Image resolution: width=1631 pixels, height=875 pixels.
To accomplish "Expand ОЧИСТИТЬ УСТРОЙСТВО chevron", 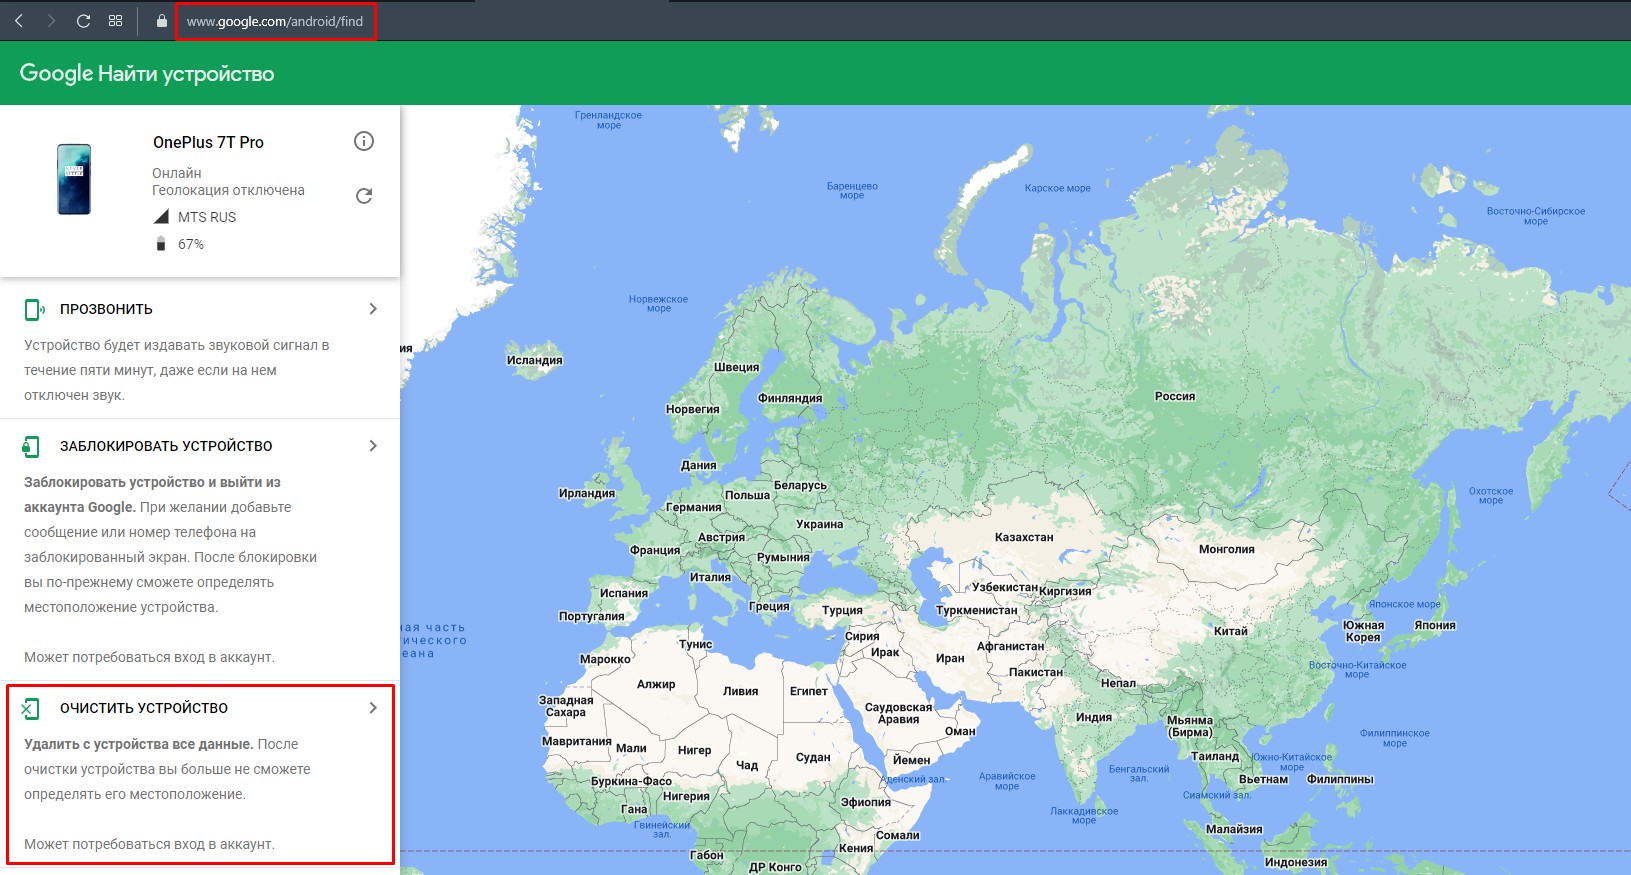I will pyautogui.click(x=373, y=708).
